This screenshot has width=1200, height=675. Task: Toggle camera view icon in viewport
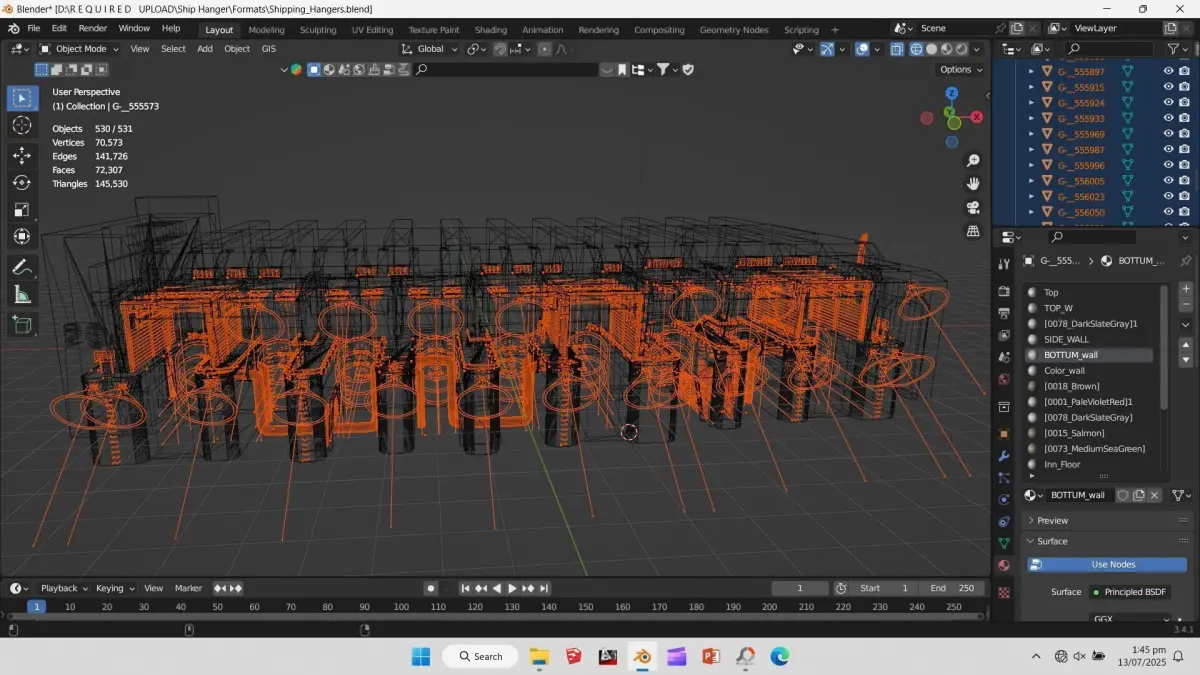pos(973,208)
